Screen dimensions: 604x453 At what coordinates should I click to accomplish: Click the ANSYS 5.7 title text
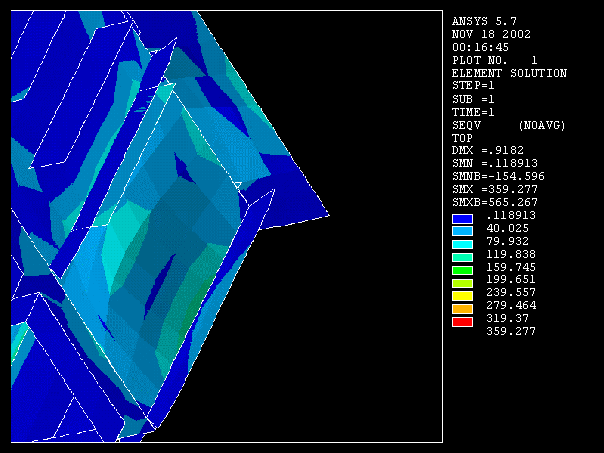[x=484, y=21]
